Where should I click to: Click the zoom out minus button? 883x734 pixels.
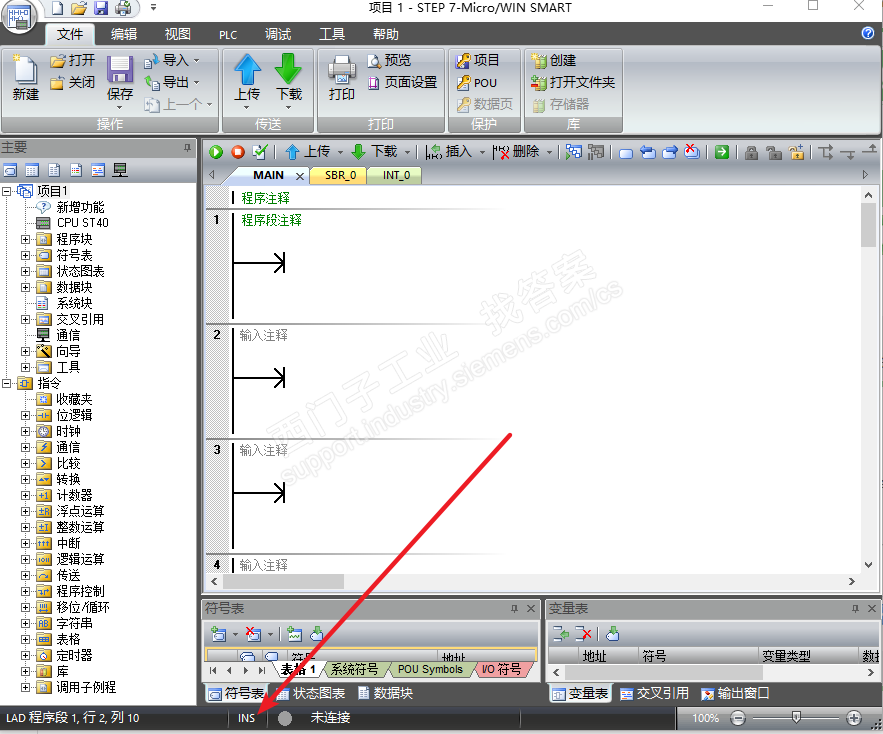click(x=738, y=718)
